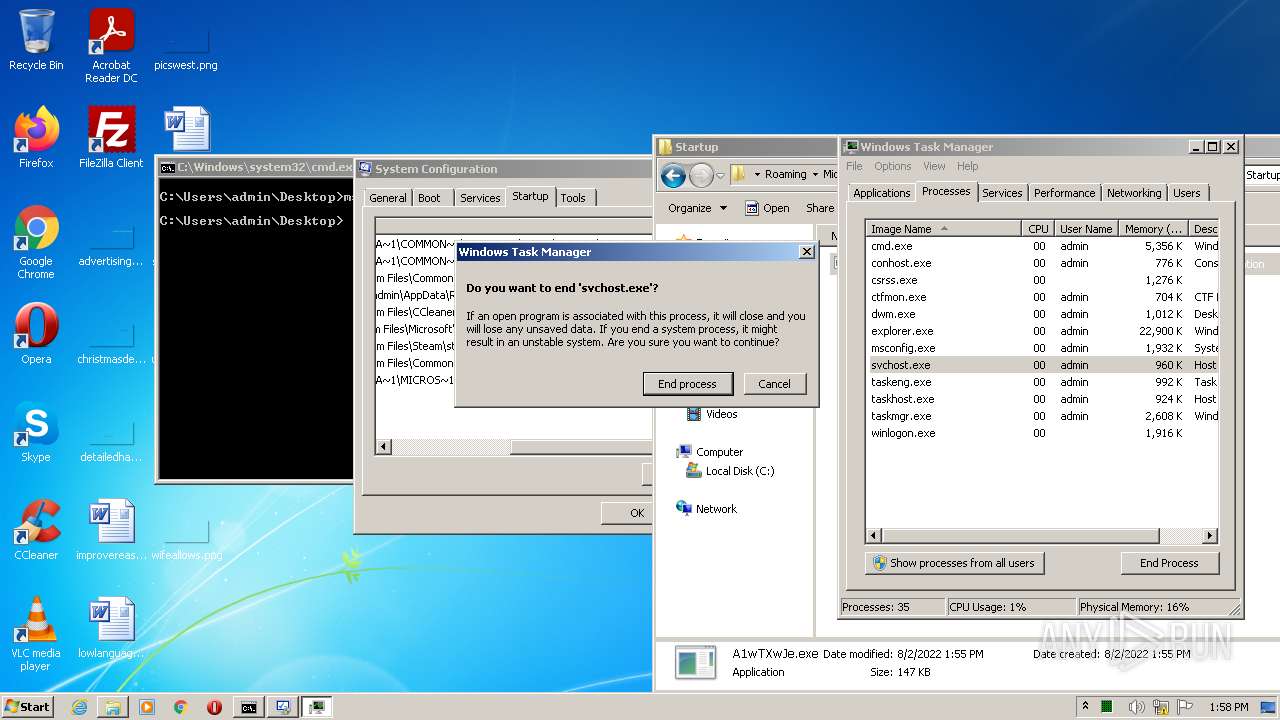Image resolution: width=1280 pixels, height=720 pixels.
Task: Select taskmgr.exe process row
Action: (1042, 416)
